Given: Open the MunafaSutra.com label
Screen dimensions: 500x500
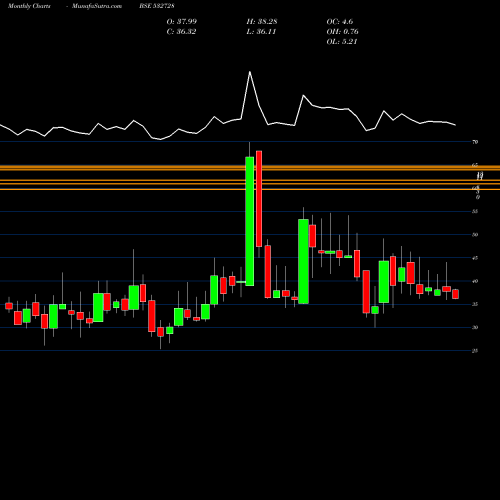Looking at the screenshot, I should 97,6.
